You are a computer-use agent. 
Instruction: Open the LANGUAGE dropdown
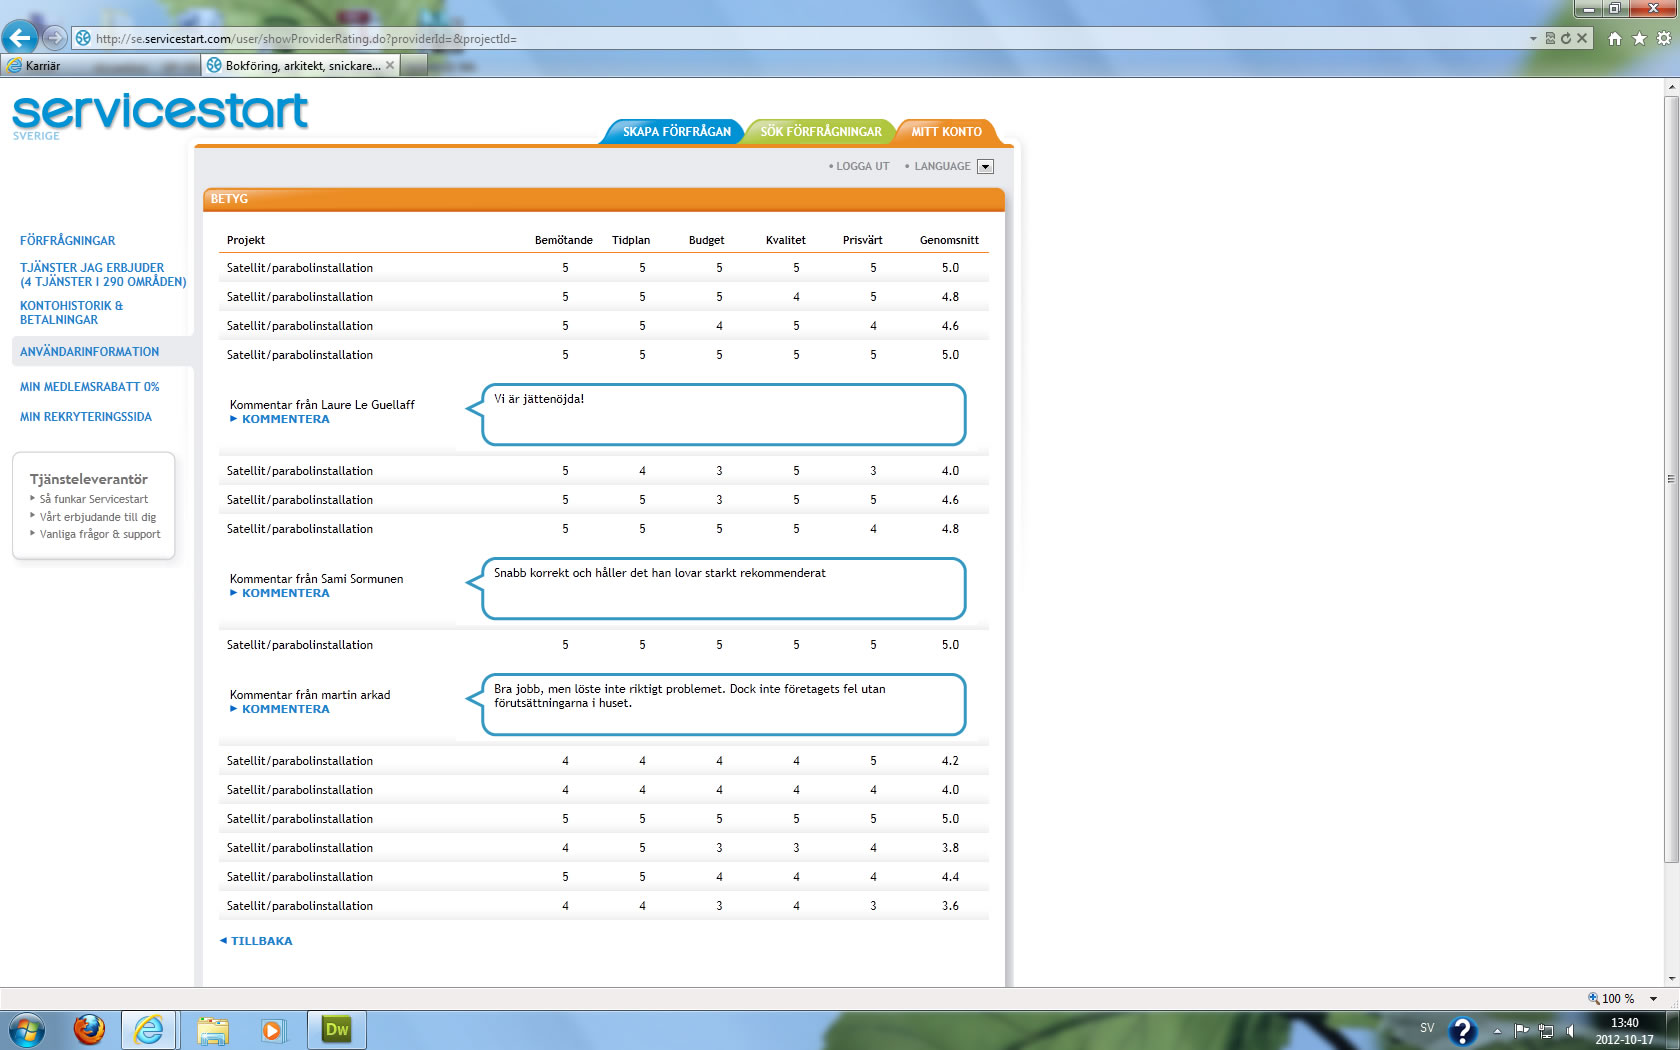(986, 166)
